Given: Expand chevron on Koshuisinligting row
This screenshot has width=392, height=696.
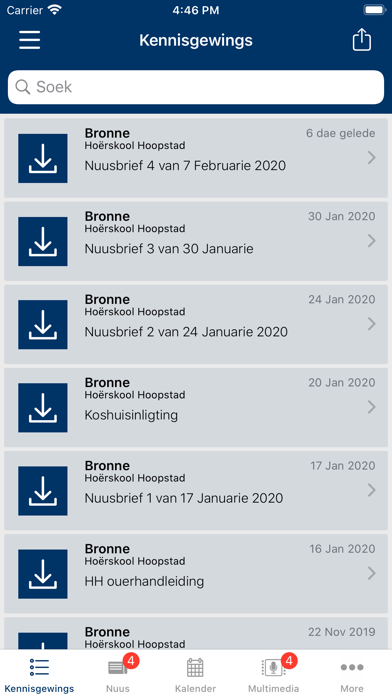Looking at the screenshot, I should coord(372,407).
